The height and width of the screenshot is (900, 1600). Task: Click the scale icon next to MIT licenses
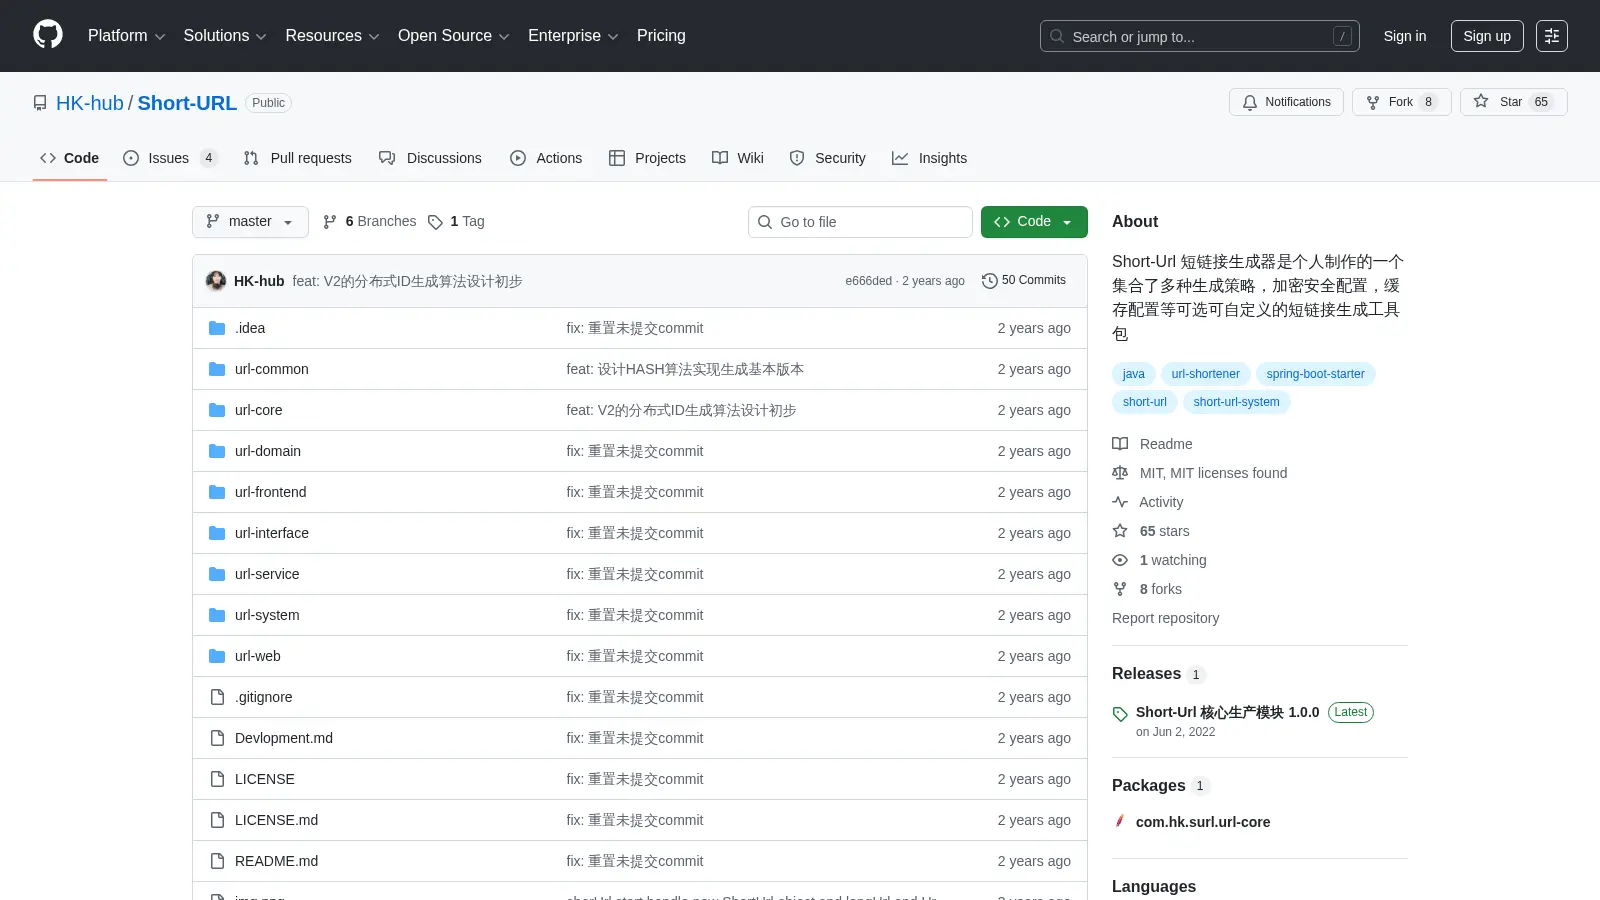pos(1120,473)
